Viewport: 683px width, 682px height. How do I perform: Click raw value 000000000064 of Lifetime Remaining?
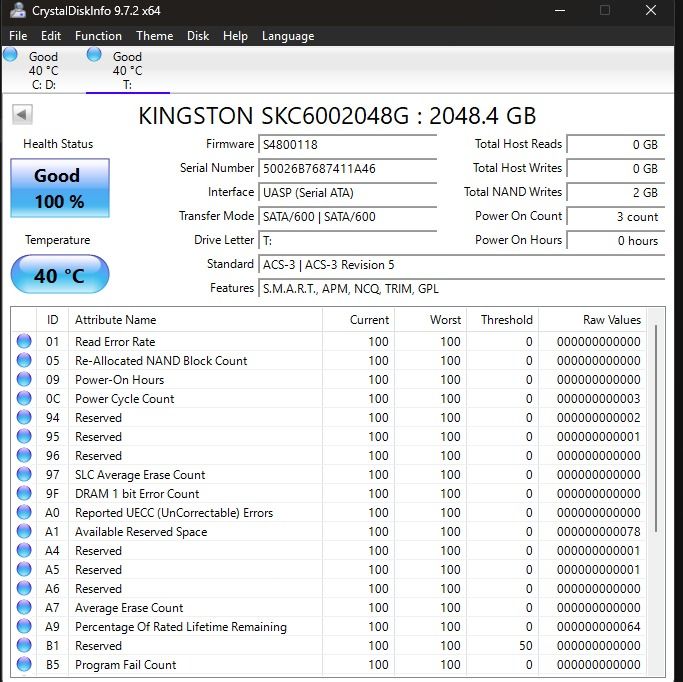[x=598, y=626]
